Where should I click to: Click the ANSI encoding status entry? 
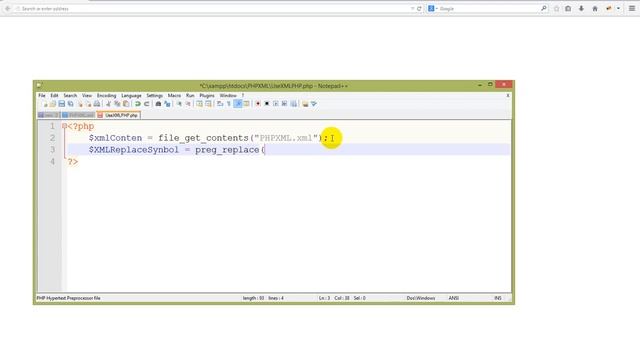(x=454, y=298)
